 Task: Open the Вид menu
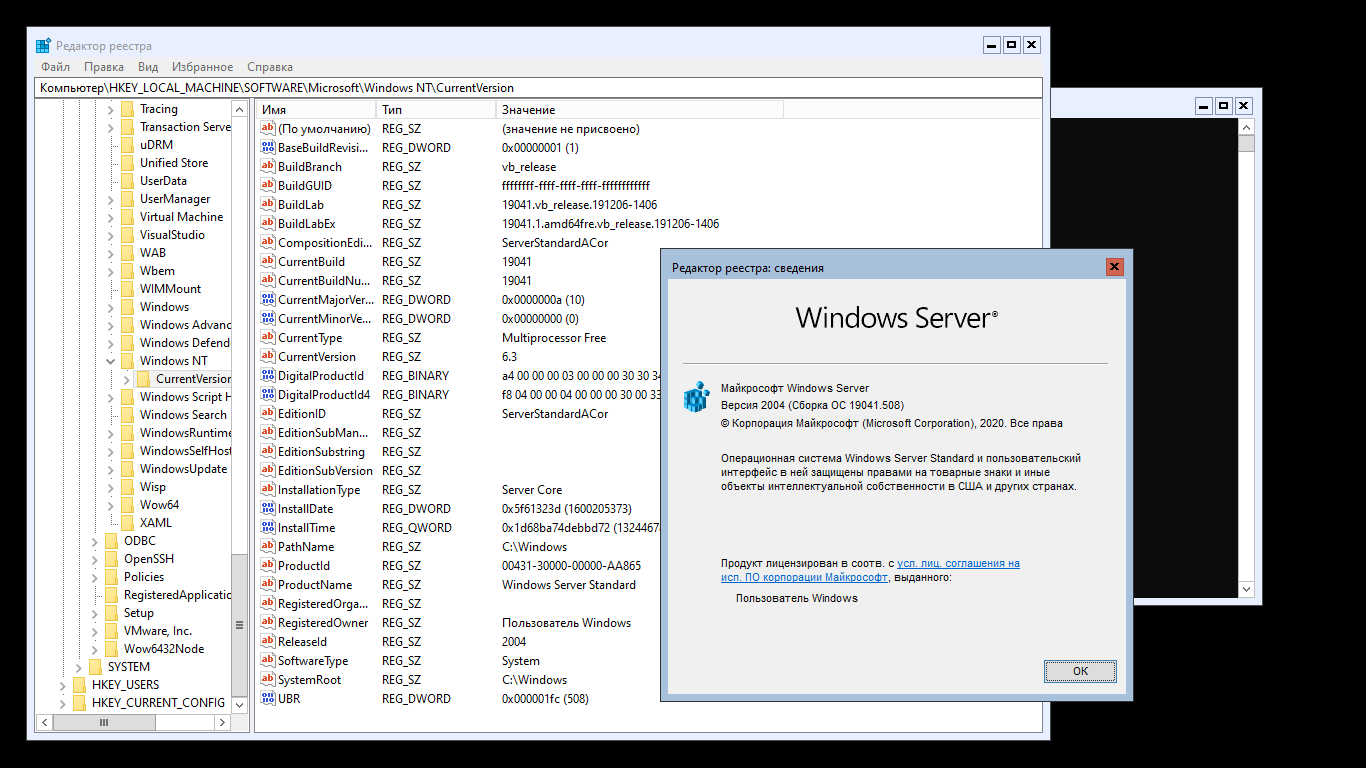(148, 67)
